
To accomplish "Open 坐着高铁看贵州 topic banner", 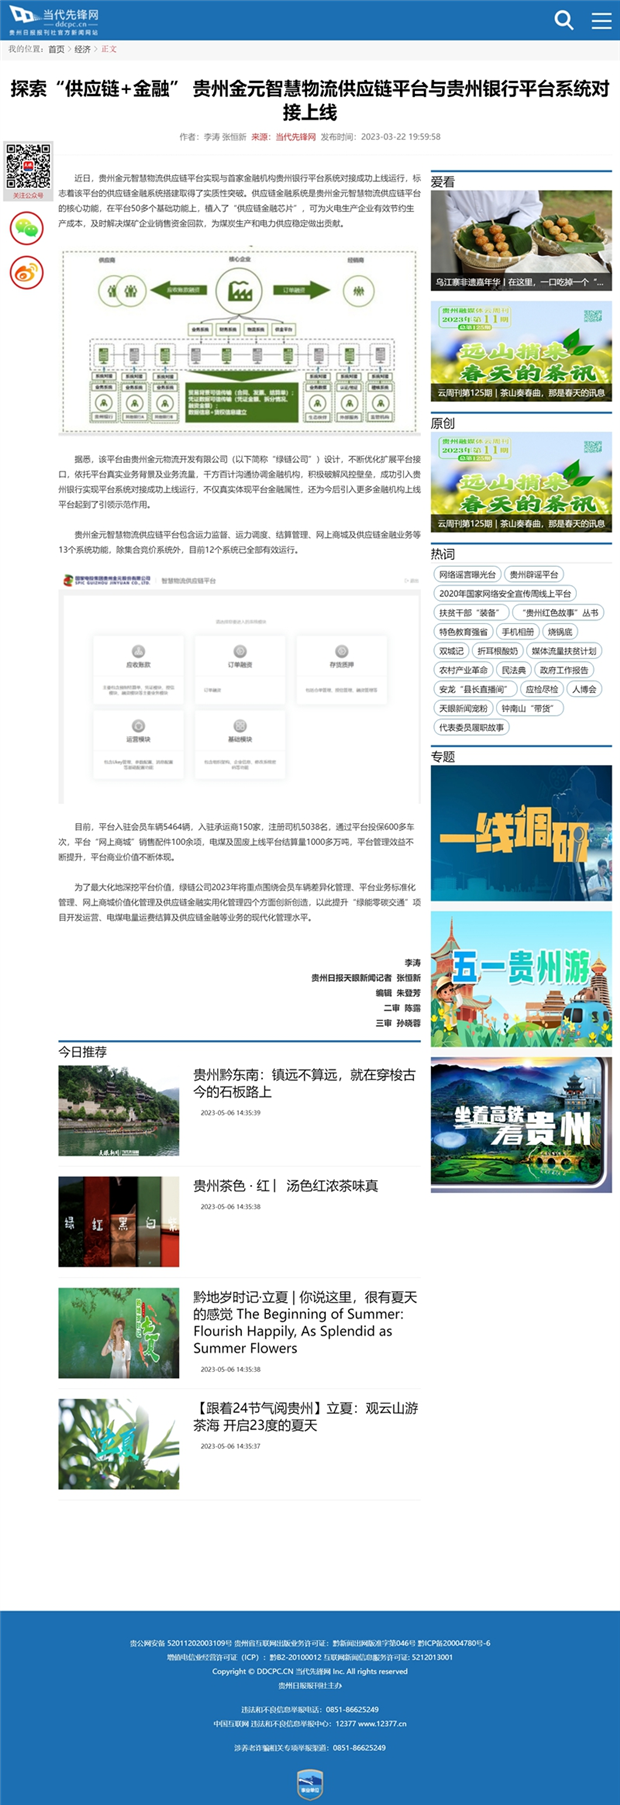I will 521,1124.
